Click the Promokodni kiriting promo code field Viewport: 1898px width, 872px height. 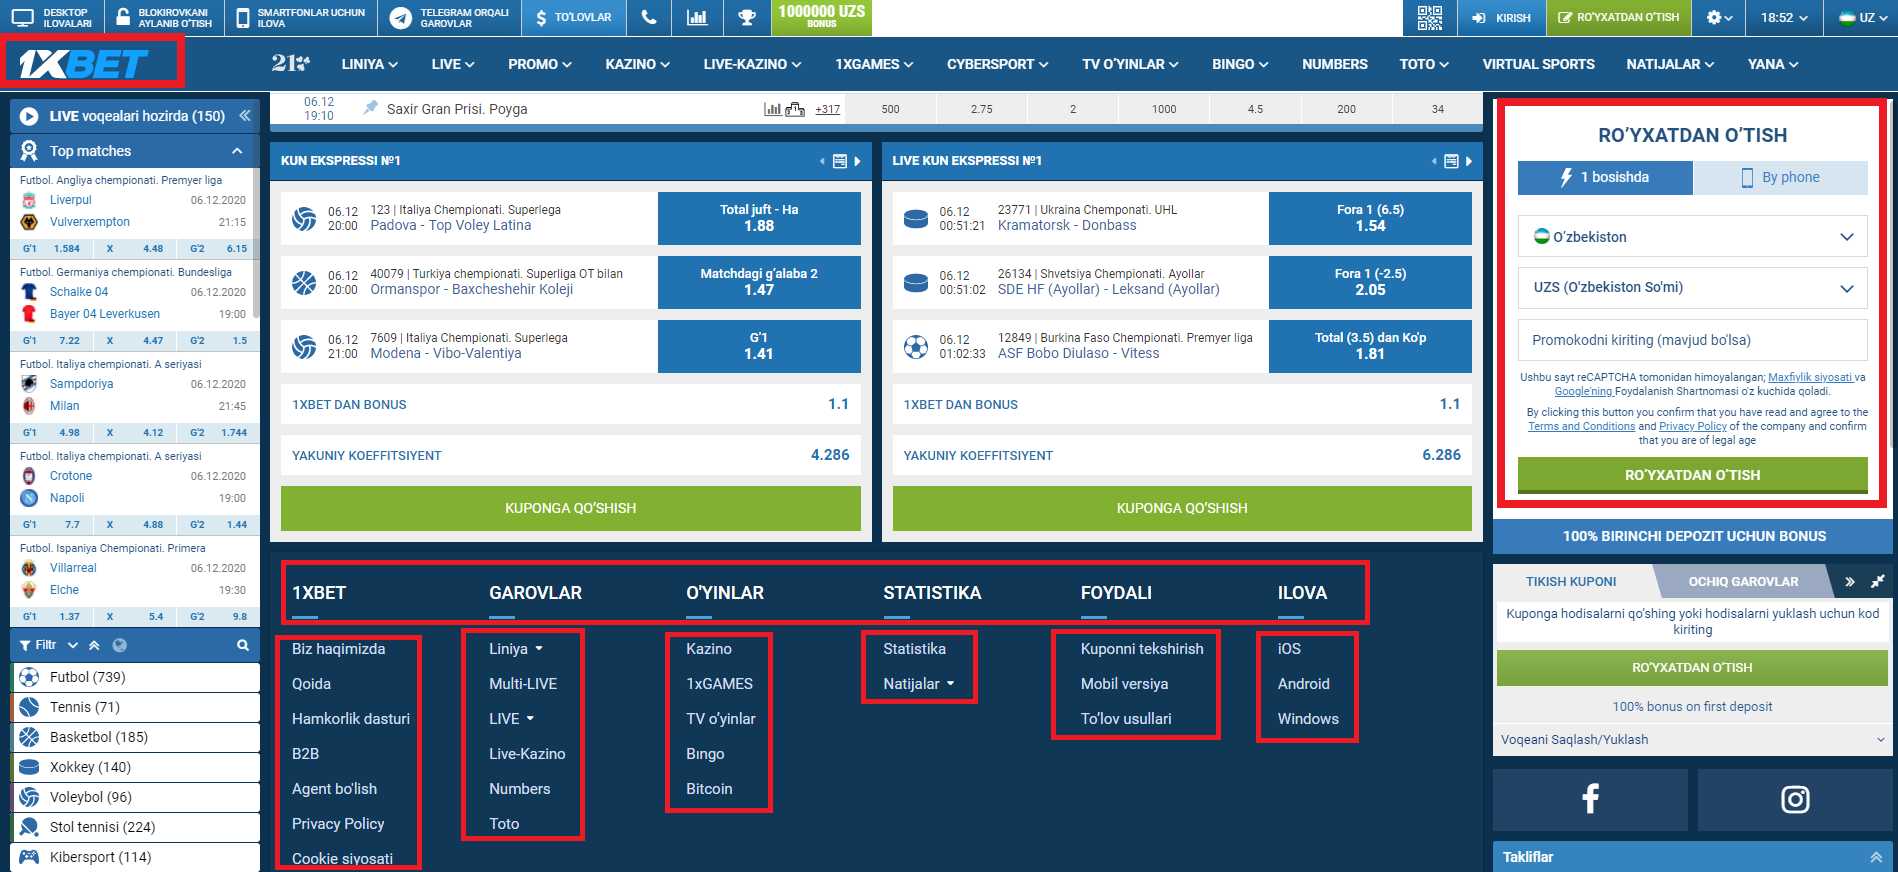[1692, 340]
